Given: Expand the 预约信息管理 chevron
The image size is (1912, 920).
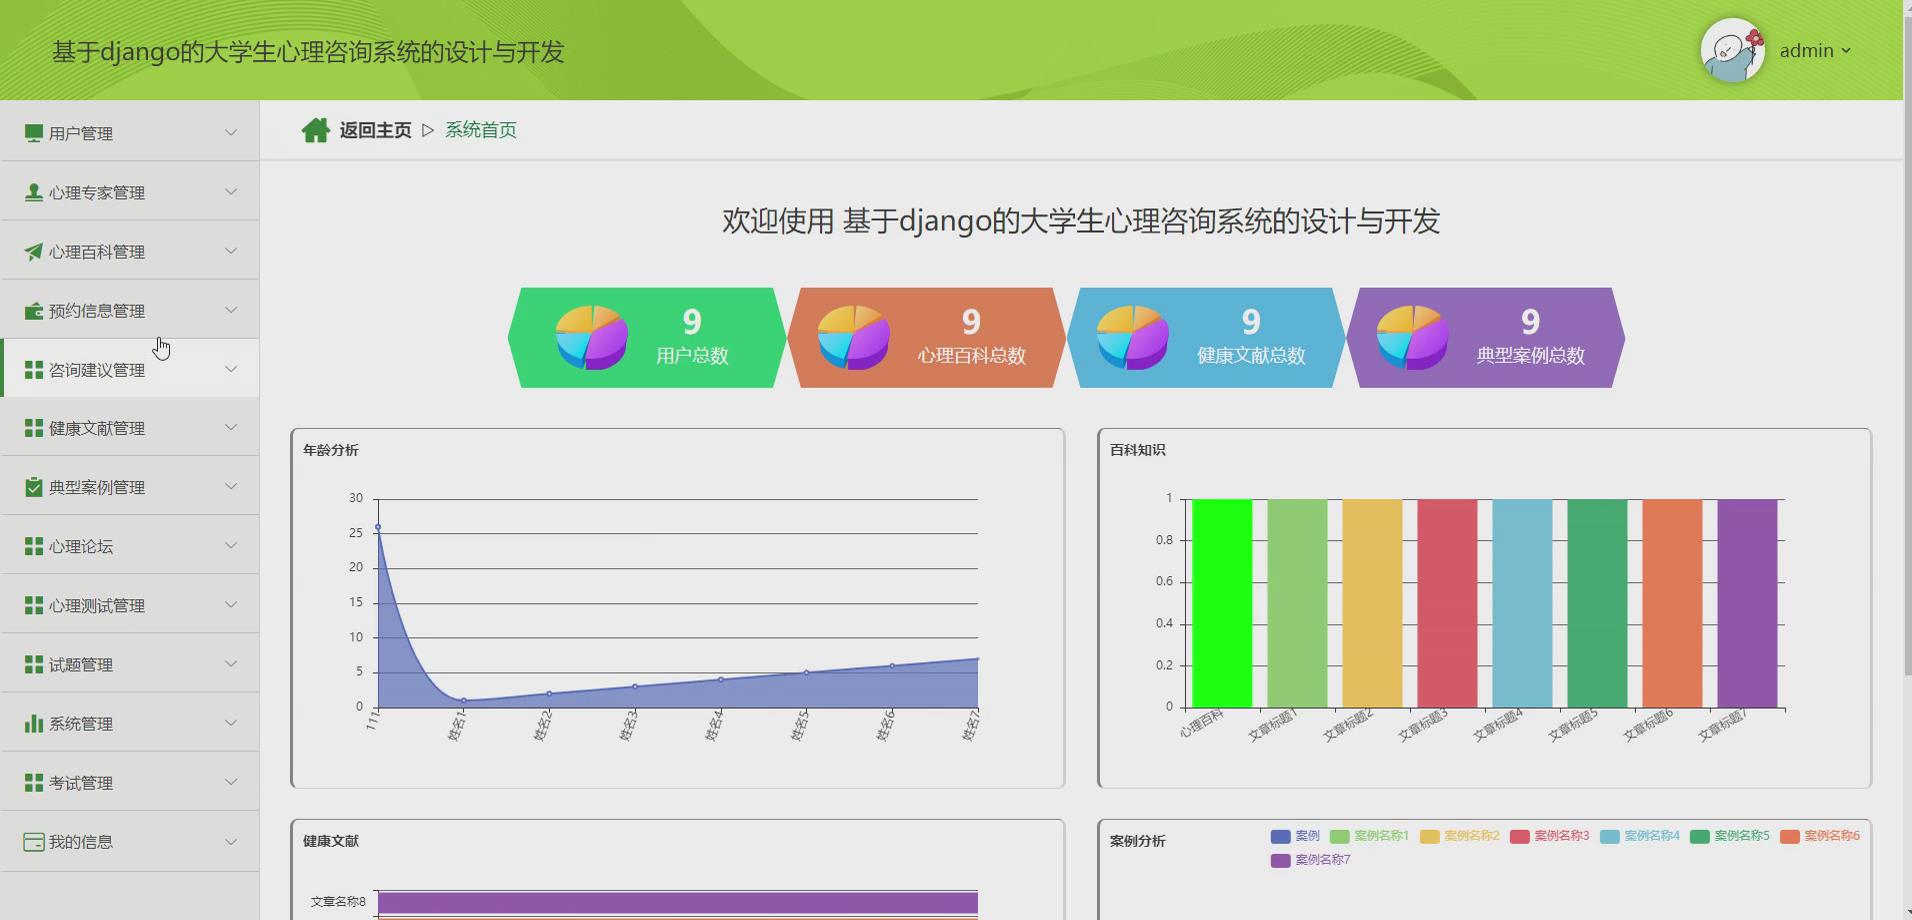Looking at the screenshot, I should pos(231,309).
